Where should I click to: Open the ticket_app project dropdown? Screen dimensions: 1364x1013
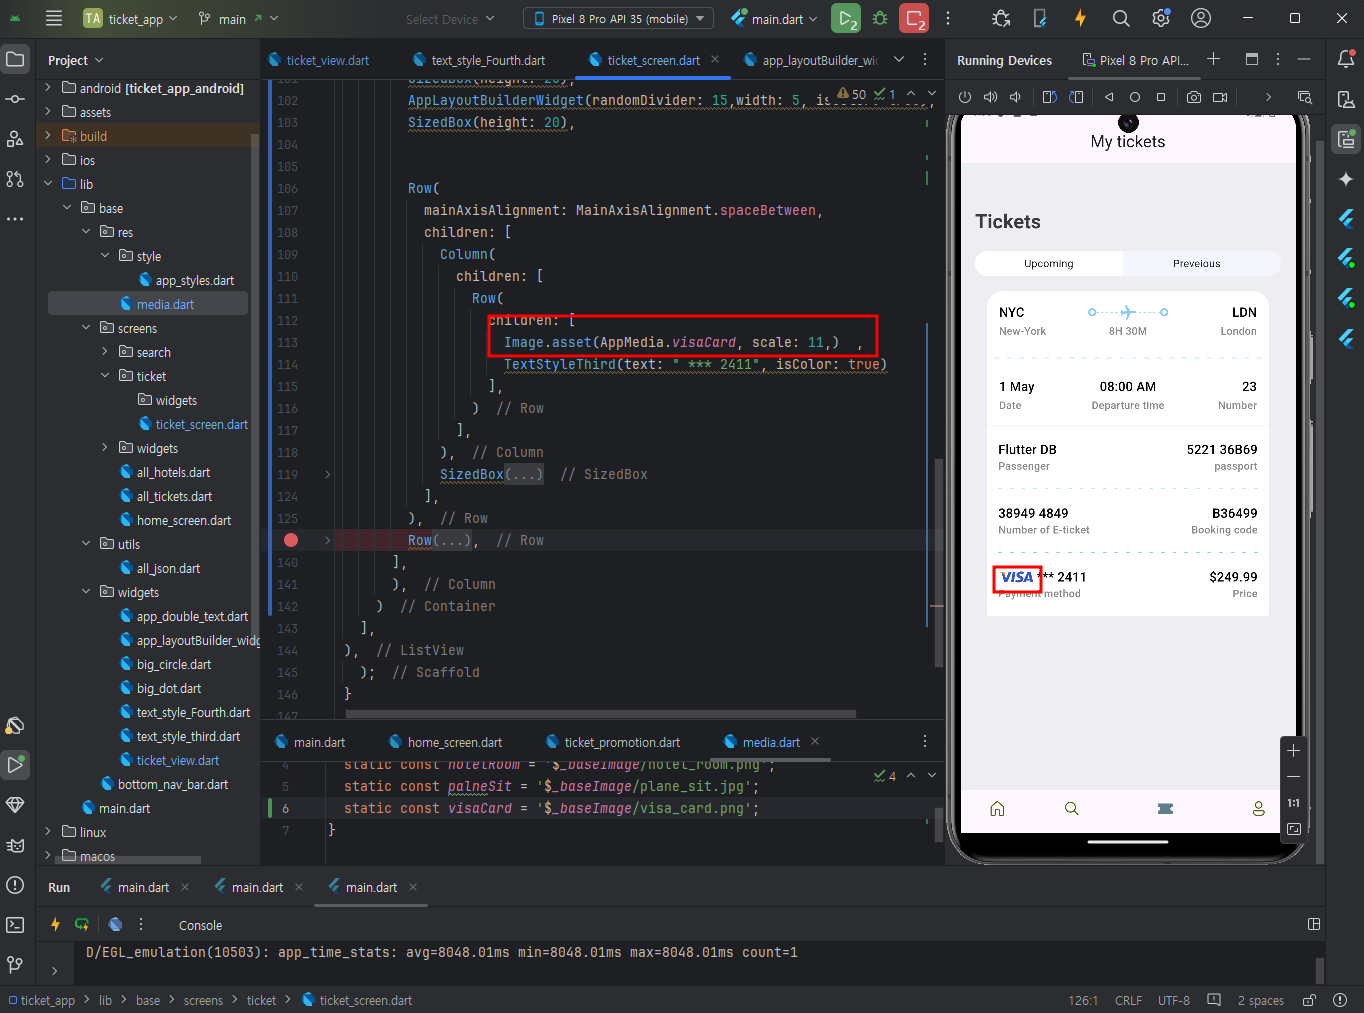[131, 18]
